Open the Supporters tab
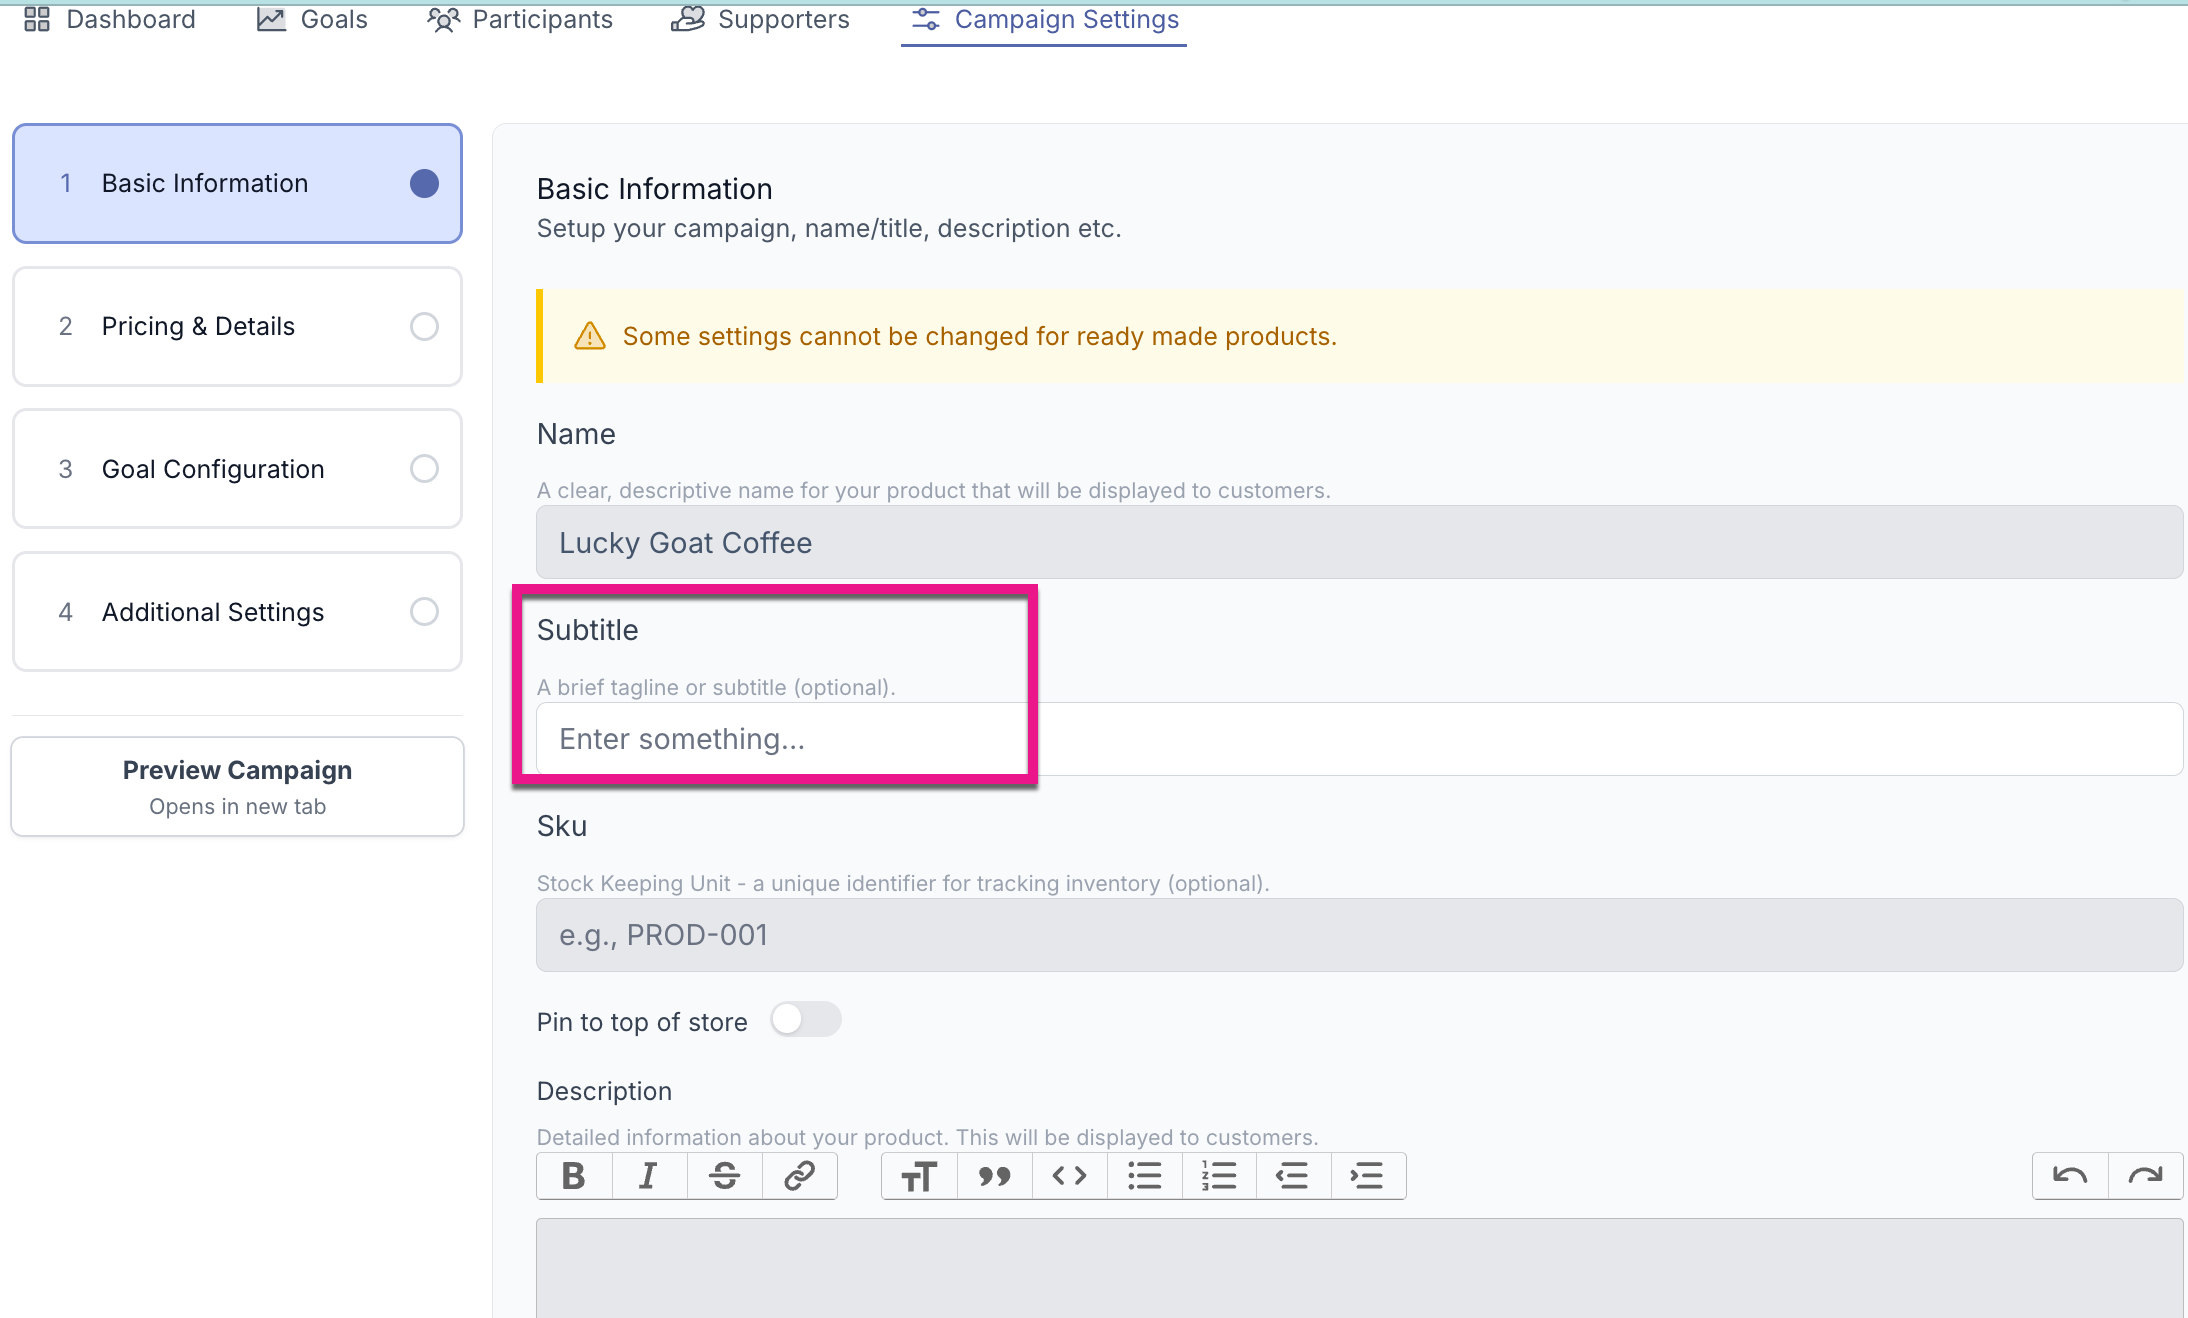Viewport: 2188px width, 1318px height. pyautogui.click(x=760, y=20)
